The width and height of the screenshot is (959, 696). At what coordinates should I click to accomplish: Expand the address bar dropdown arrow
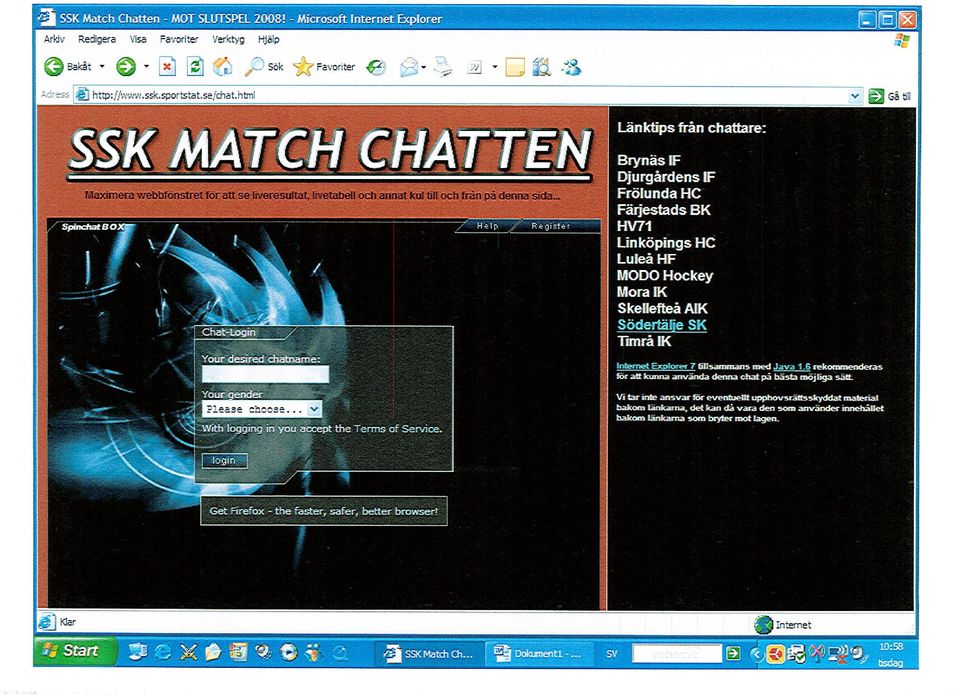tap(855, 96)
